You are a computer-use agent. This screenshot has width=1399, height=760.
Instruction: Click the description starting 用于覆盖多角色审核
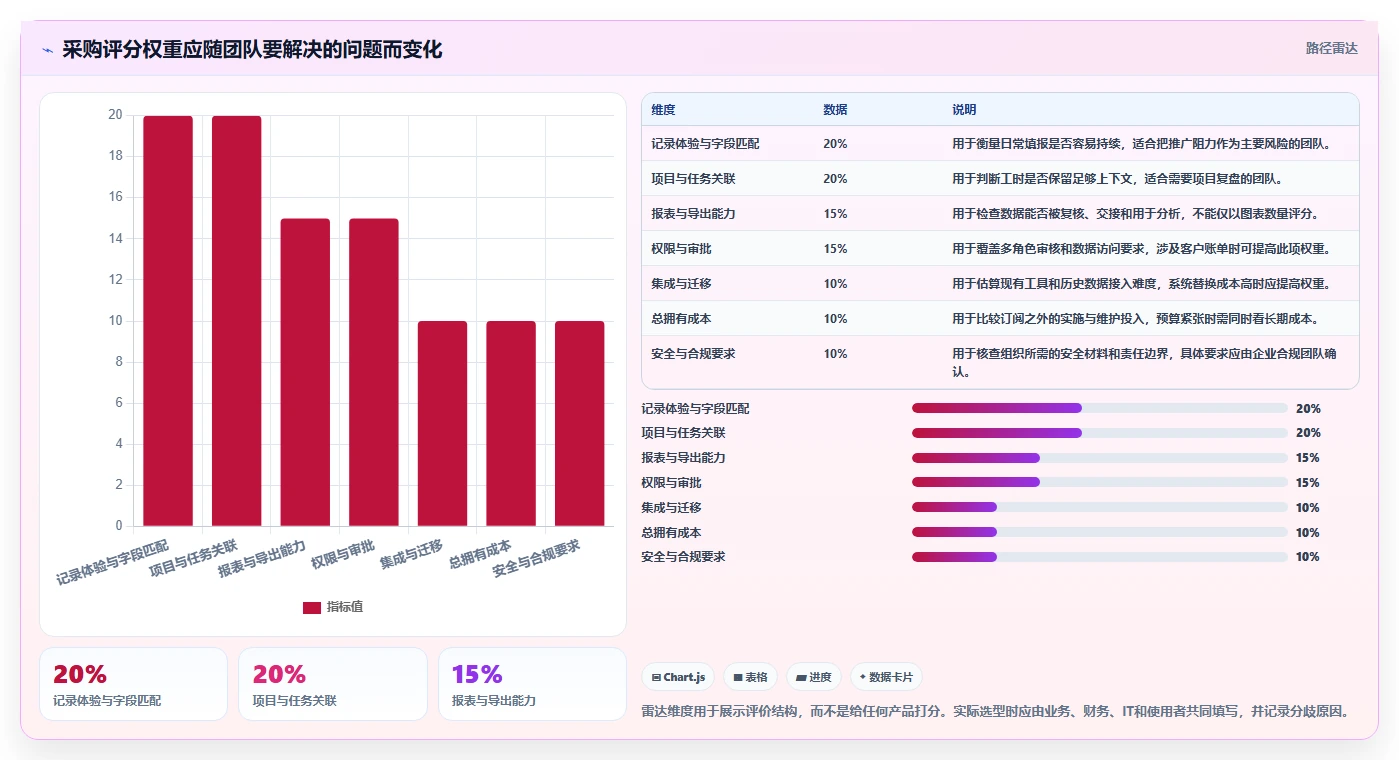point(1141,249)
